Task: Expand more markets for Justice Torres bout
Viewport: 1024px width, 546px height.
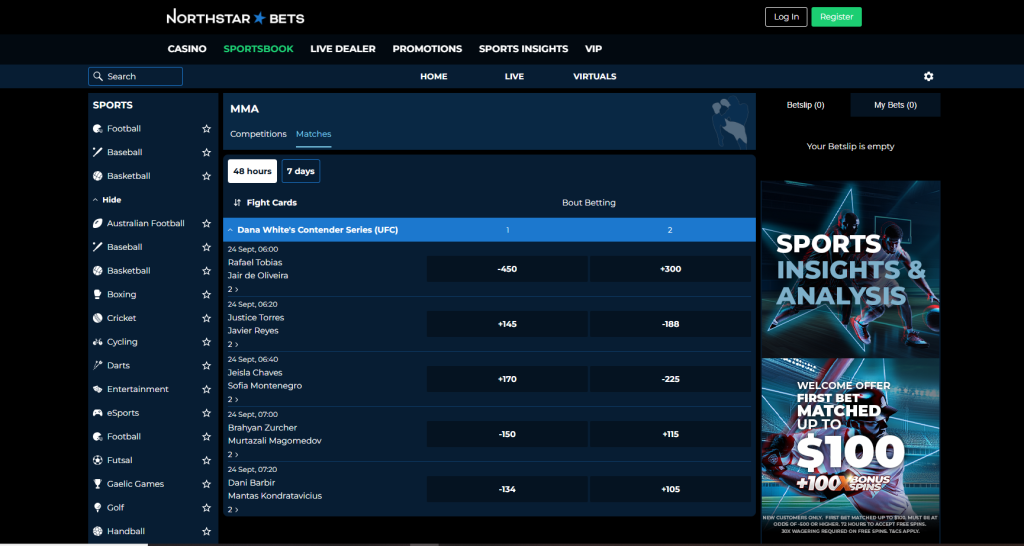Action: (233, 344)
